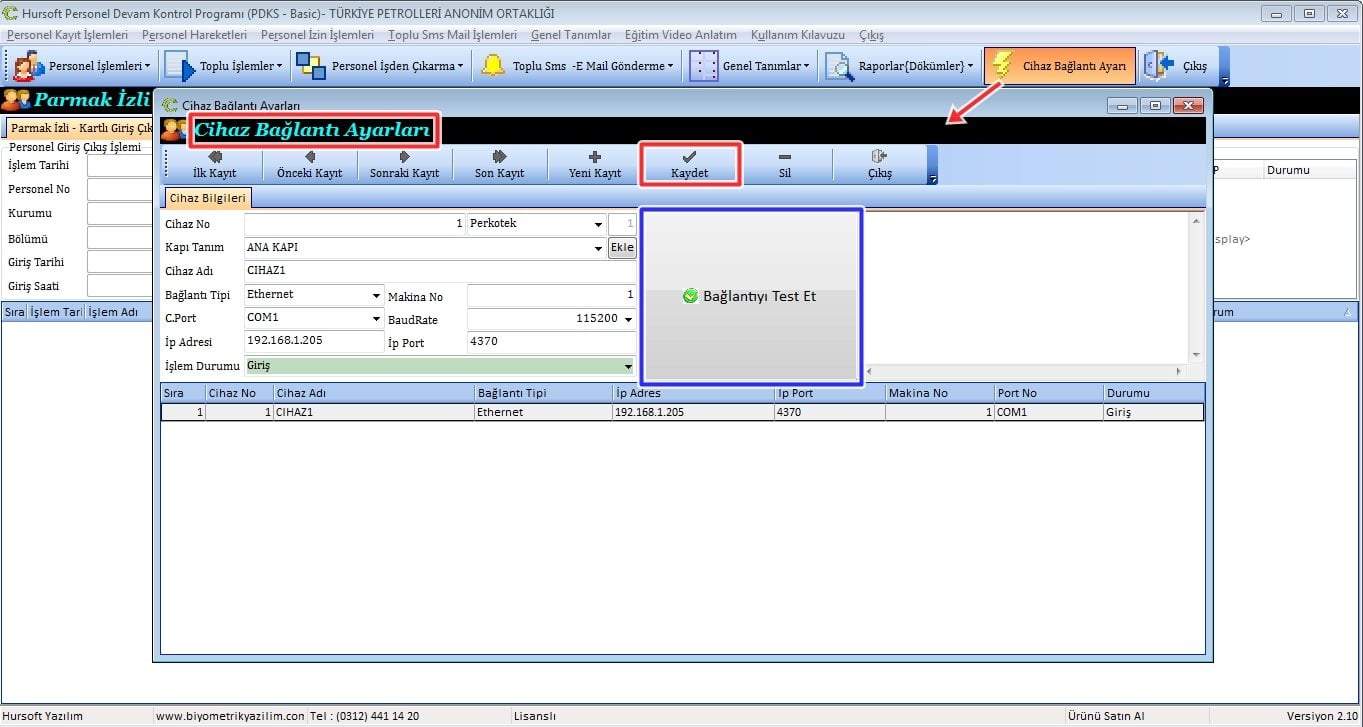The width and height of the screenshot is (1363, 727).
Task: Go to previous record with Önceki Kayıt
Action: click(309, 157)
